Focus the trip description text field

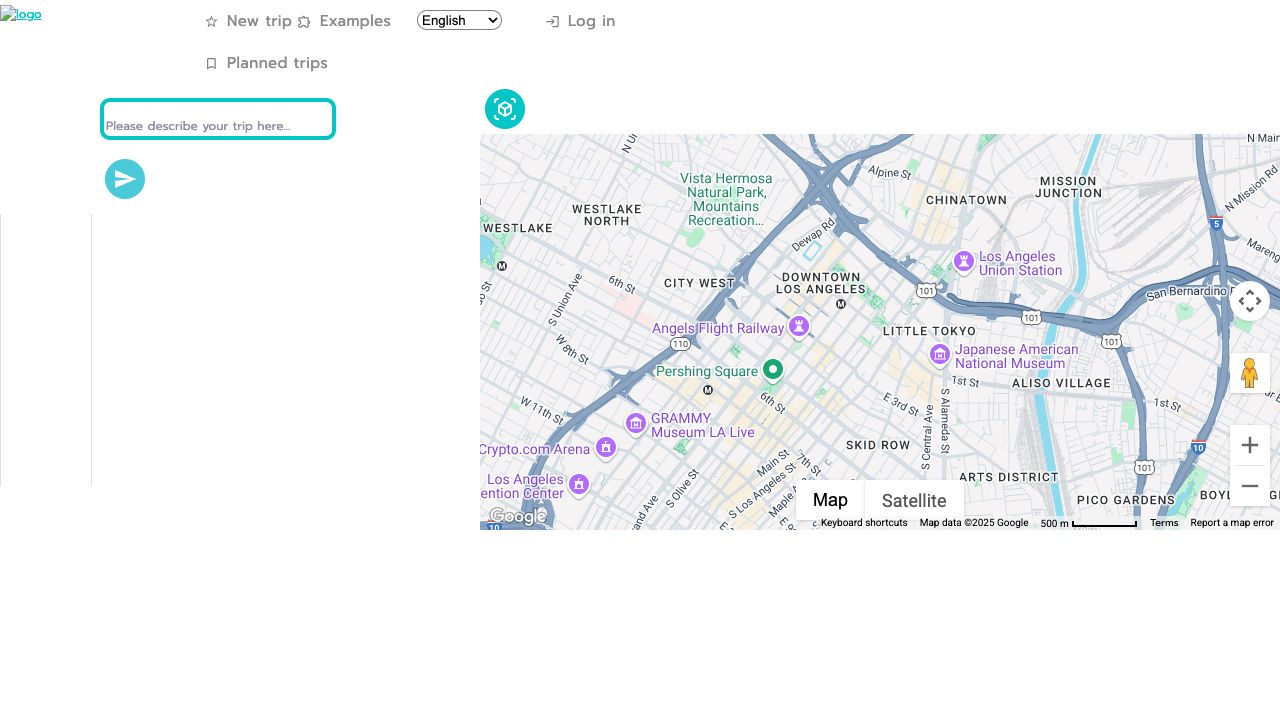pos(218,120)
